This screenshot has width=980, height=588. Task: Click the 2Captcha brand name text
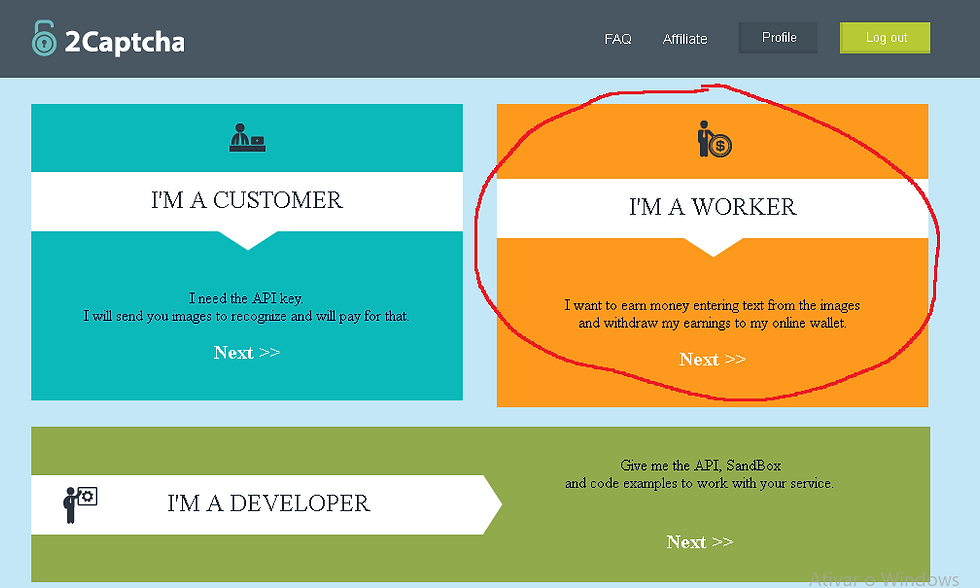point(124,42)
